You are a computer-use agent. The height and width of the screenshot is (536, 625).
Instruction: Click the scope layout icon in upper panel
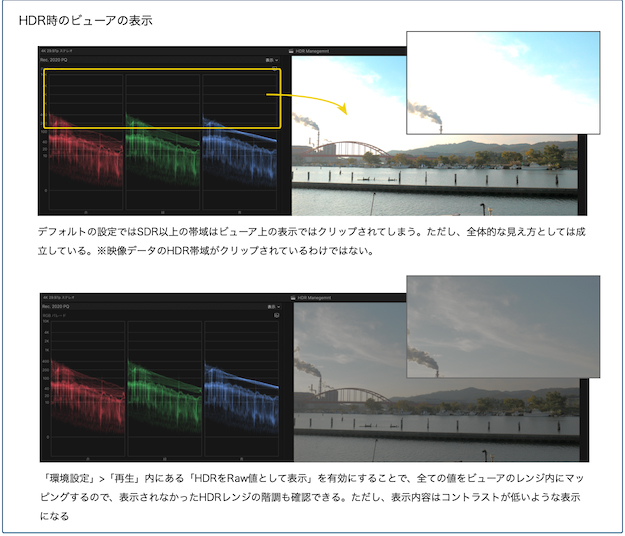click(276, 67)
